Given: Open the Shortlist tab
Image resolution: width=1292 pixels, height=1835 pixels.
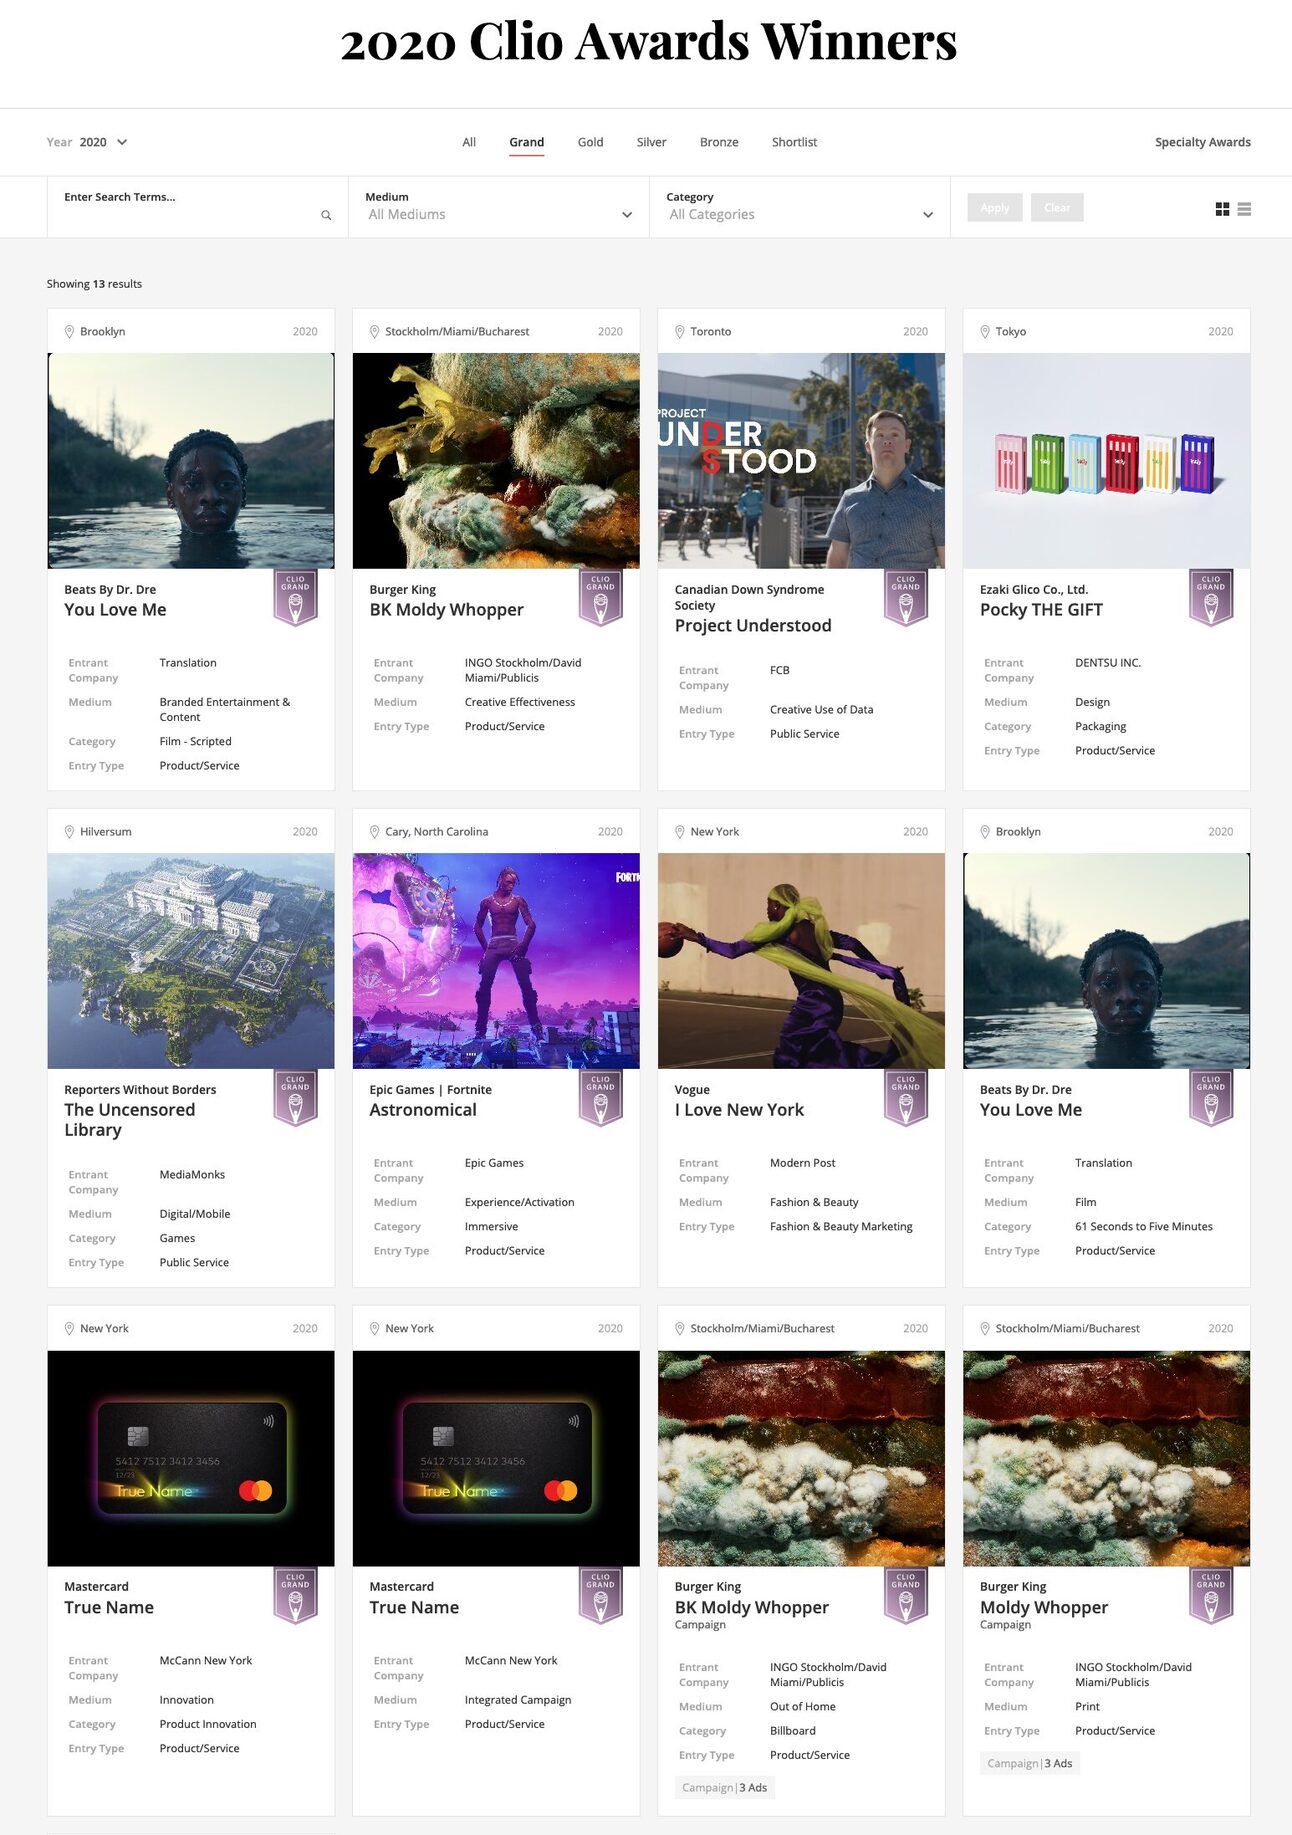Looking at the screenshot, I should pos(794,142).
